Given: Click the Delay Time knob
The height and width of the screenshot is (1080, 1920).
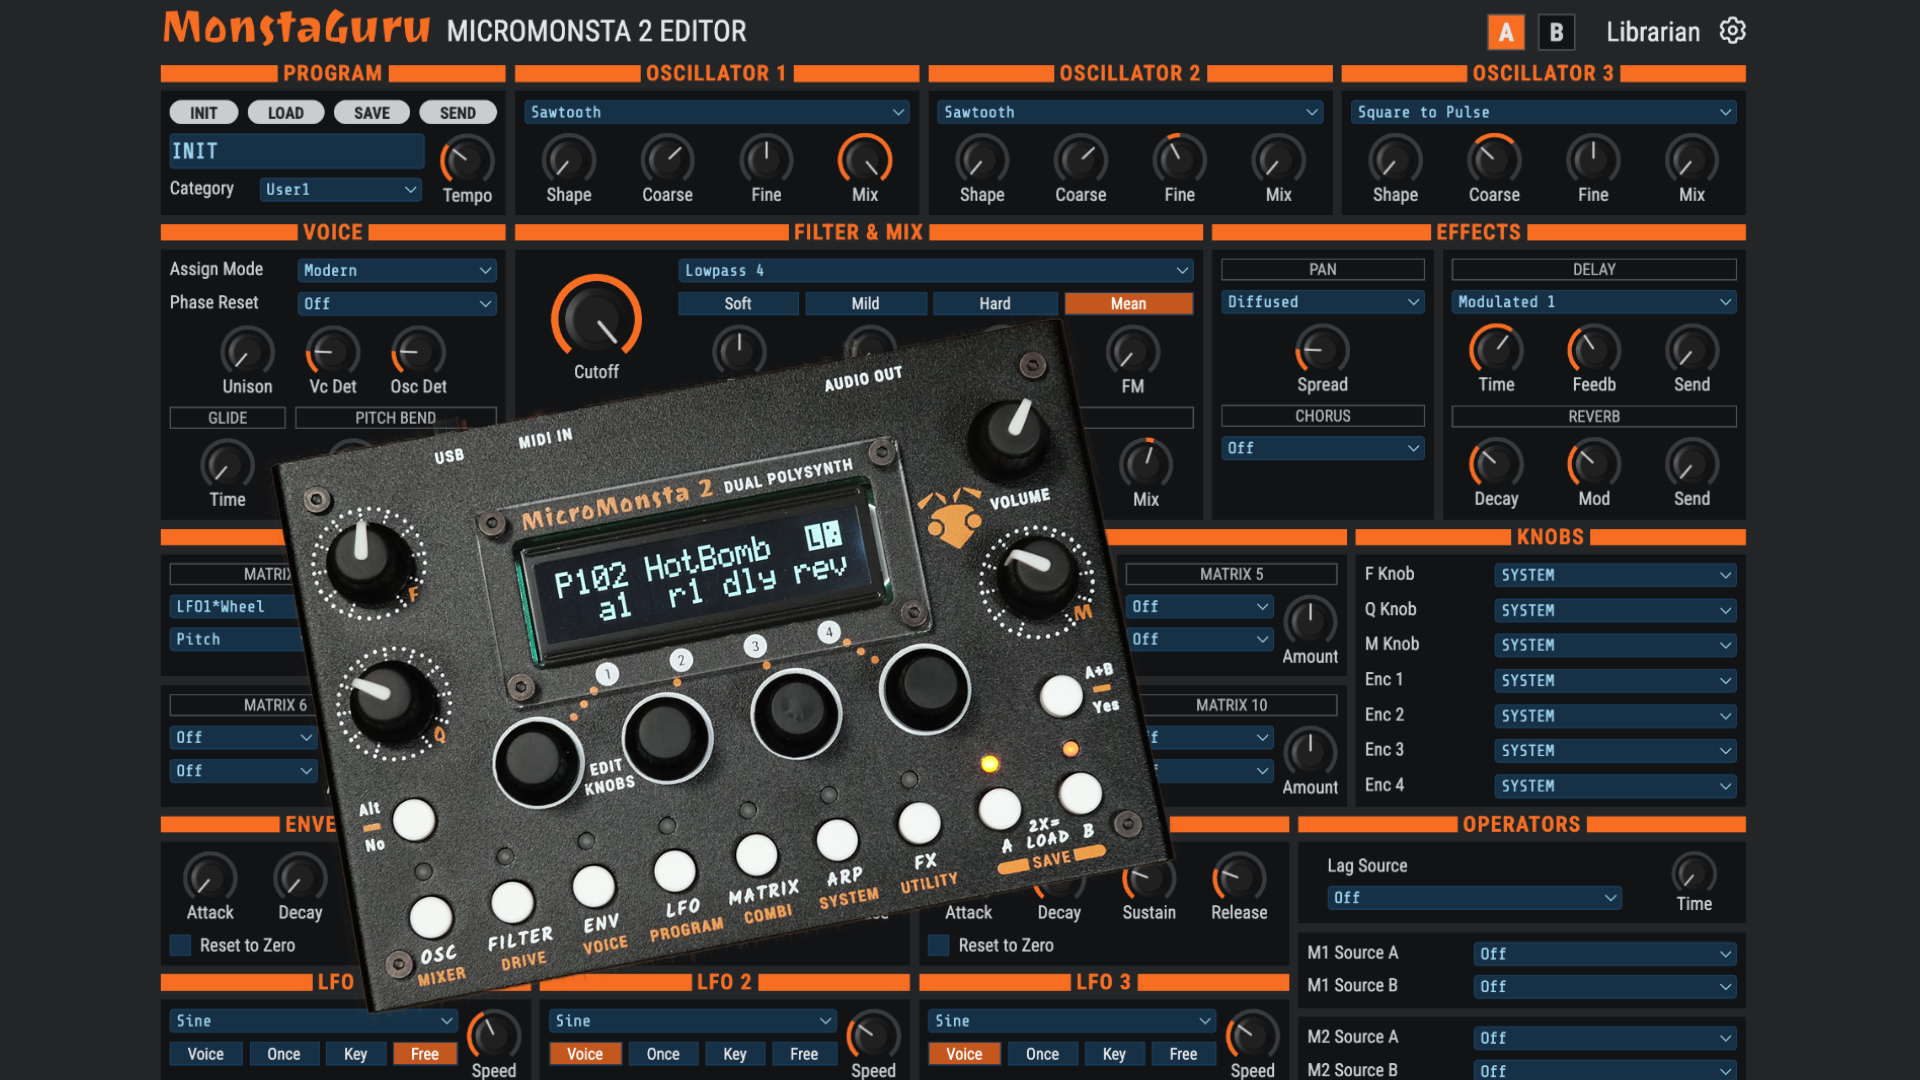Looking at the screenshot, I should point(1496,350).
